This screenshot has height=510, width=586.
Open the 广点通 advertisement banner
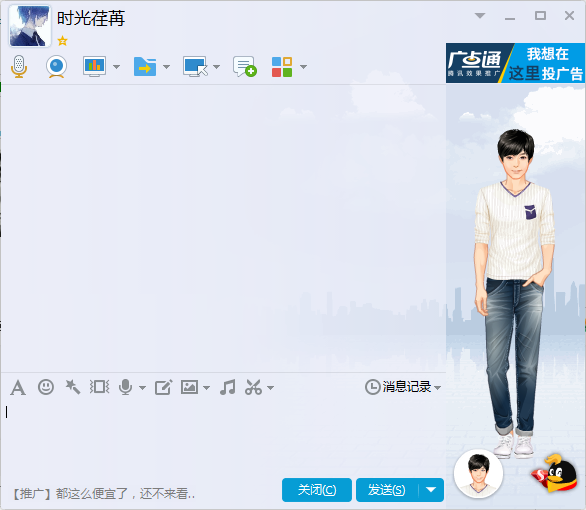coord(515,63)
